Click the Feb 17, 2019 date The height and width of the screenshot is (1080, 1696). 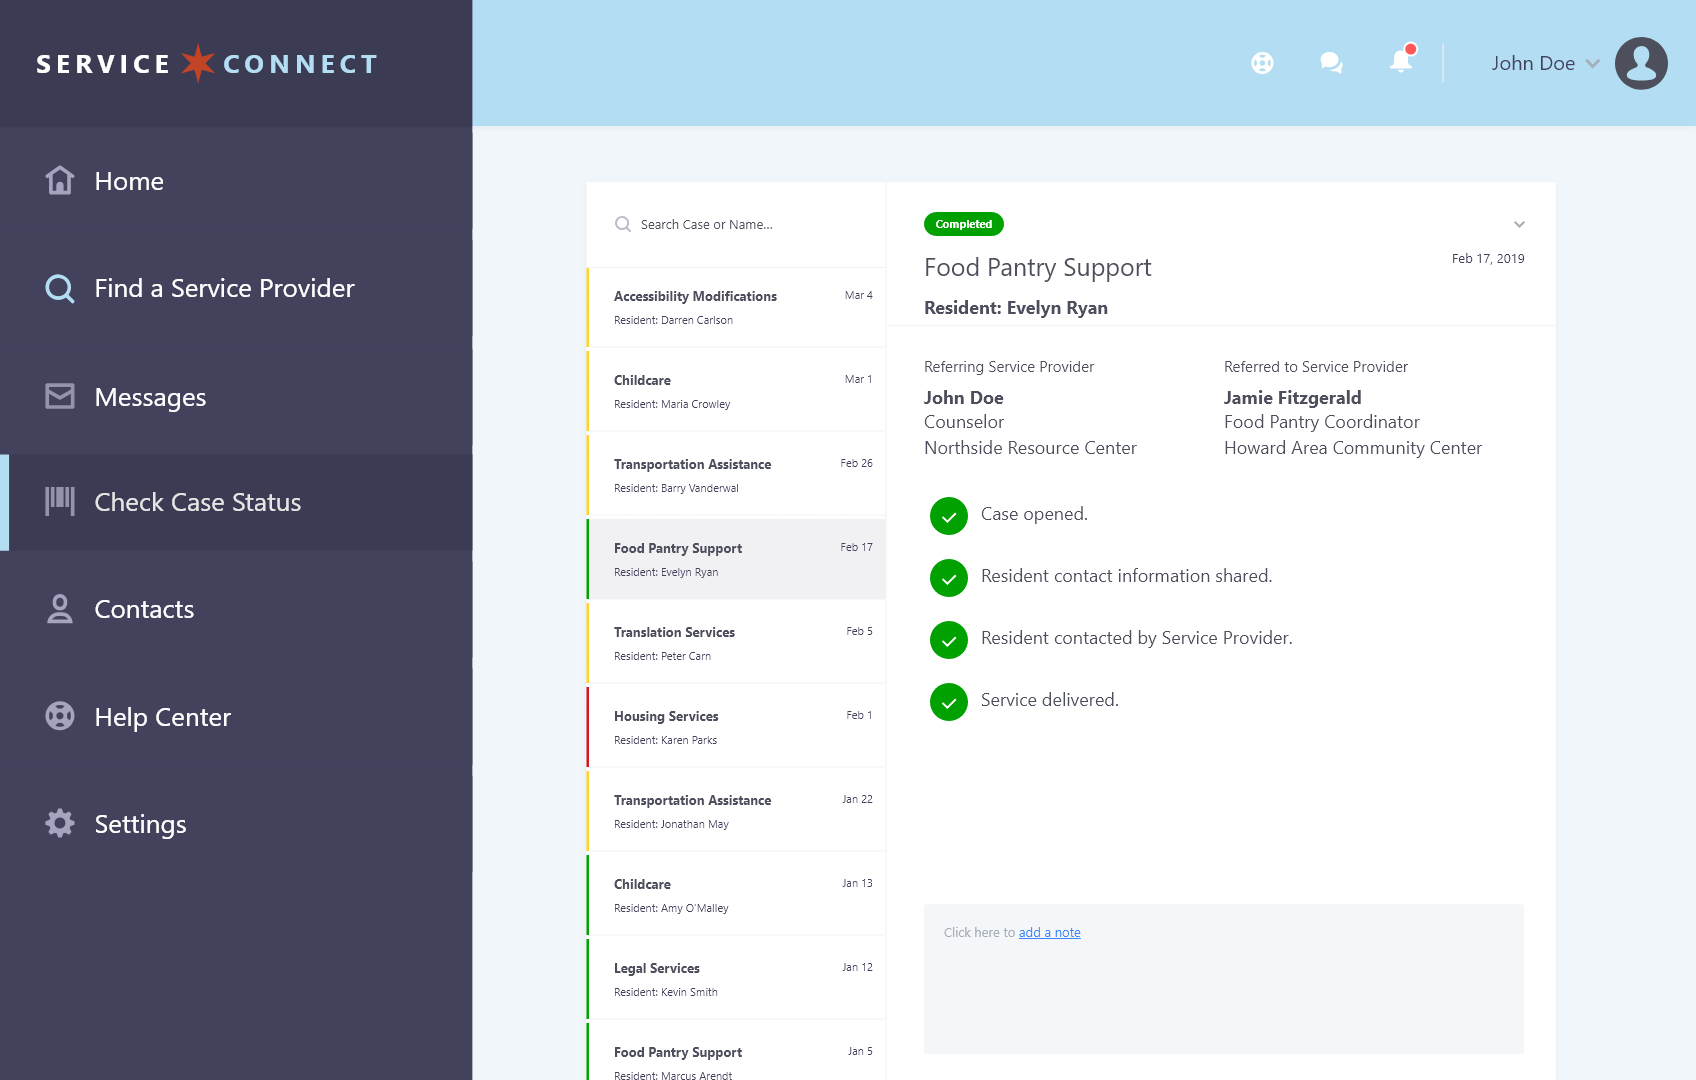click(1488, 259)
